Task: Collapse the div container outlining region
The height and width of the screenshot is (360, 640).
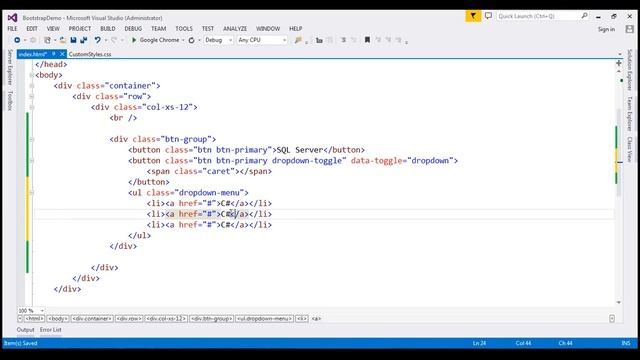Action: click(31, 86)
